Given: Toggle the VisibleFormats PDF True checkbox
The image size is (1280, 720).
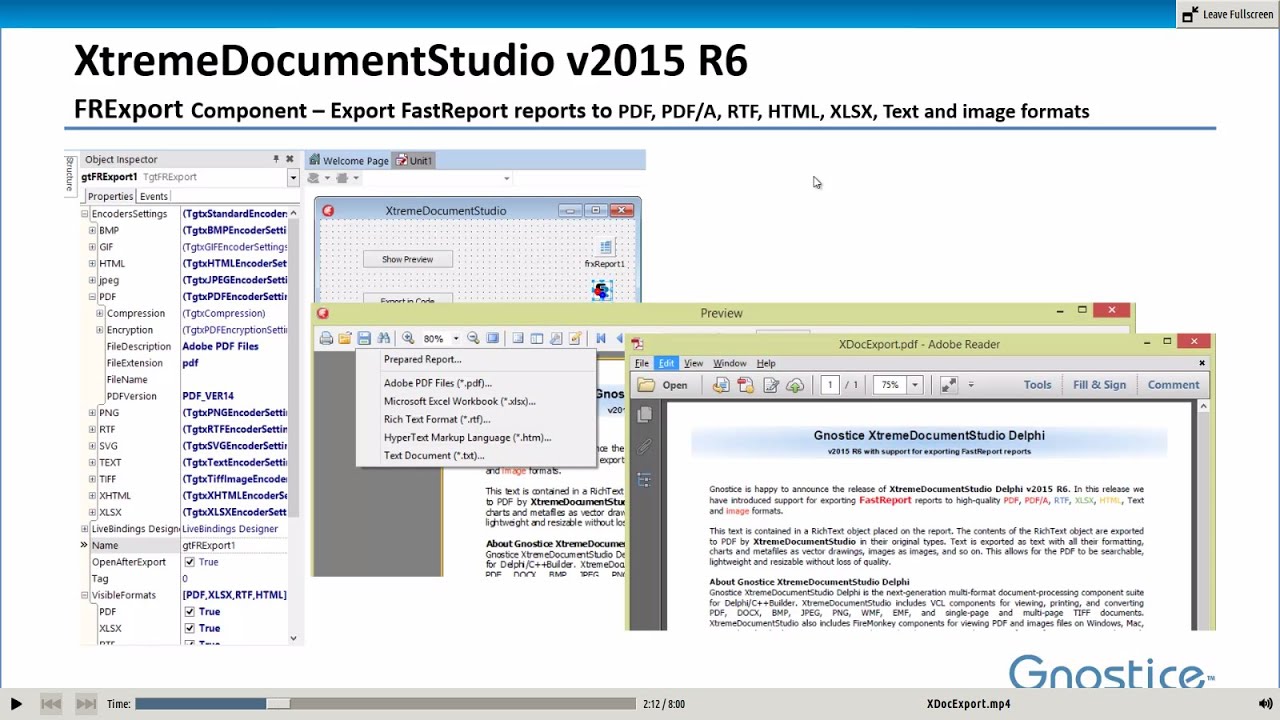Looking at the screenshot, I should 189,612.
